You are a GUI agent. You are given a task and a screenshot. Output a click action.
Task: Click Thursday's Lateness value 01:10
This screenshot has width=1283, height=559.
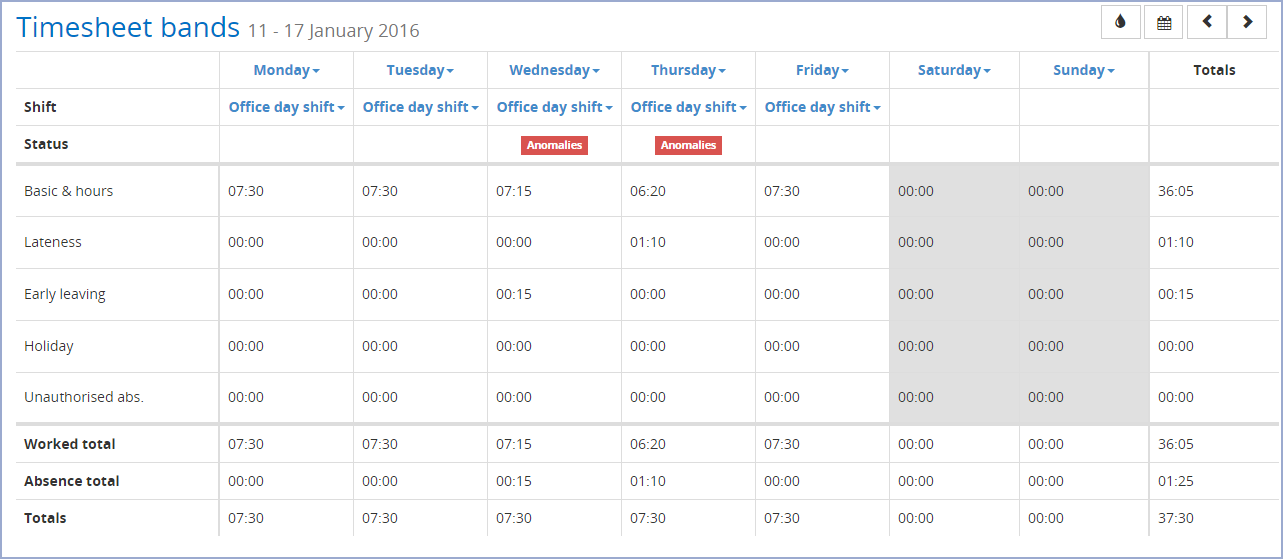coord(648,242)
